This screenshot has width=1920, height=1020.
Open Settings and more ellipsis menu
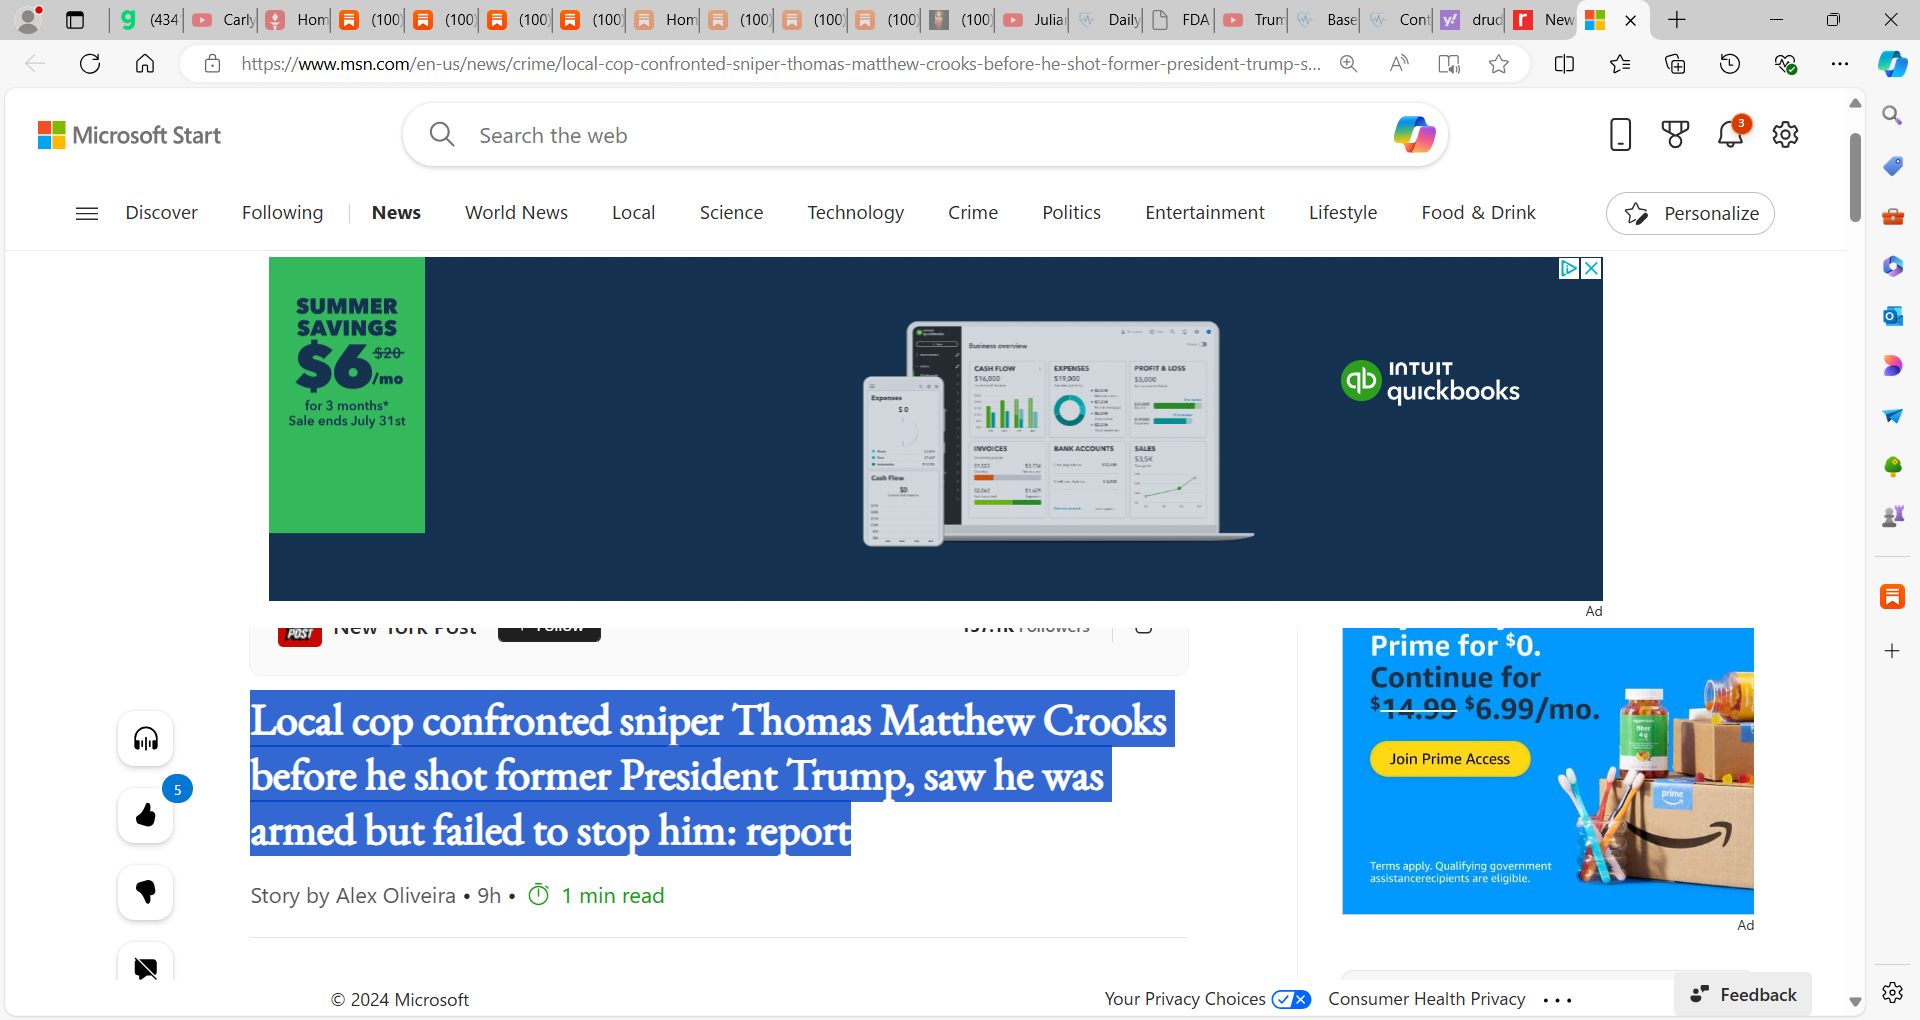click(1840, 64)
